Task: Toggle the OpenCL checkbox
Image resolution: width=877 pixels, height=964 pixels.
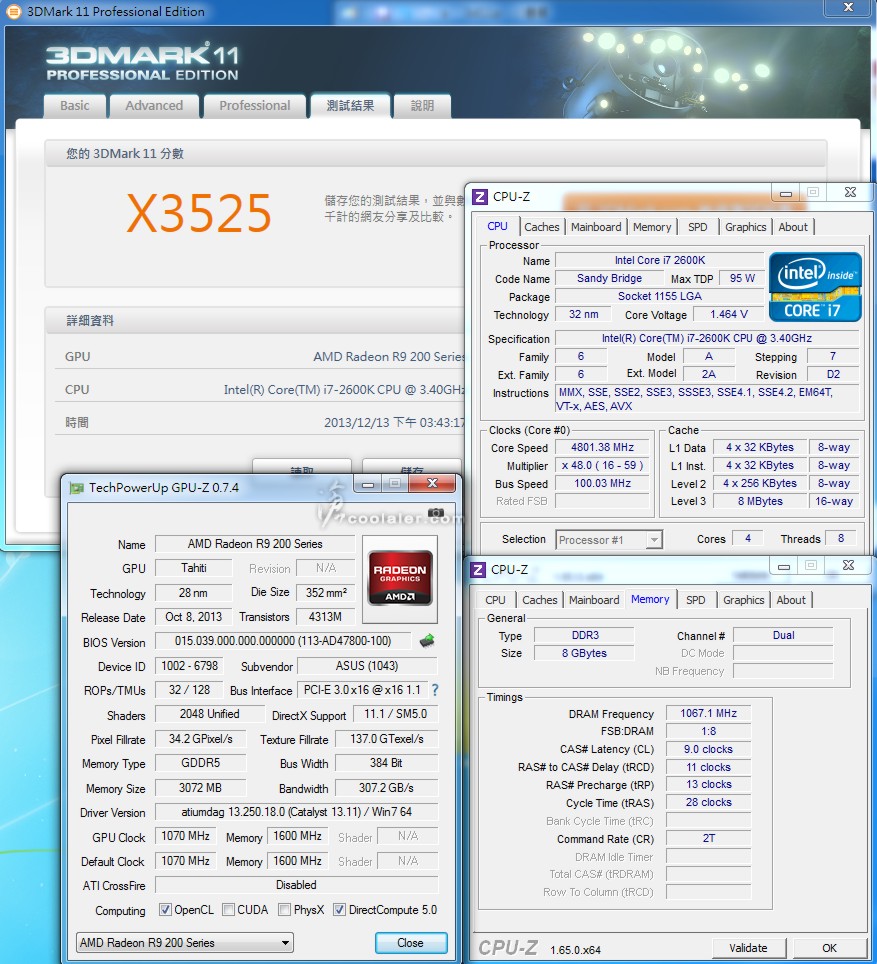Action: point(165,909)
